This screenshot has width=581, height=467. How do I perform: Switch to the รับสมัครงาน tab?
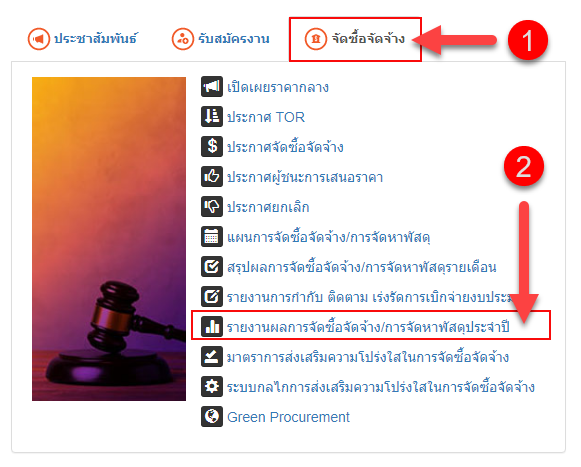coord(220,39)
